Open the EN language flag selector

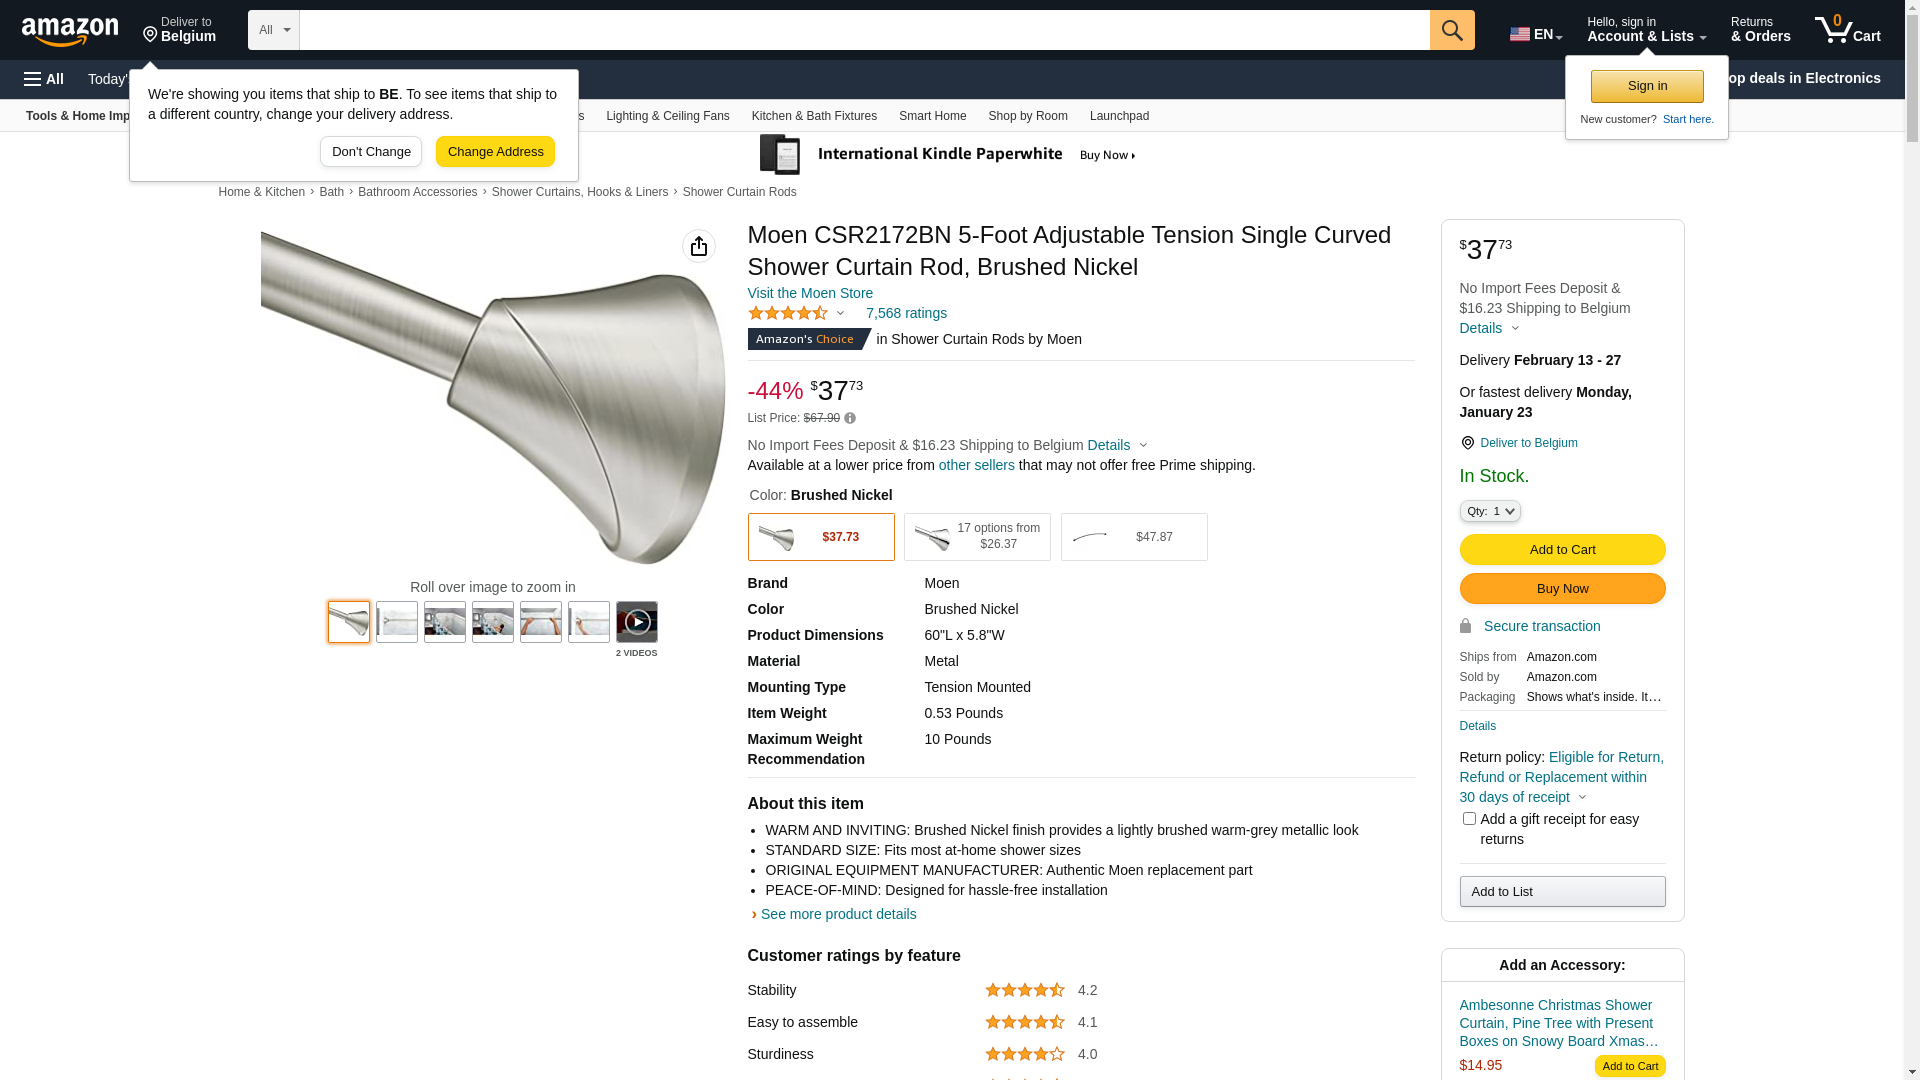point(1535,34)
